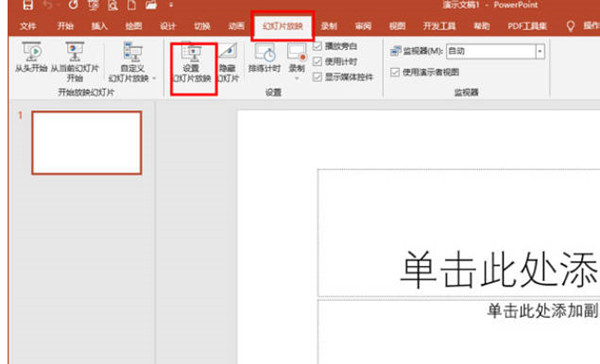This screenshot has width=600, height=364.
Task: Switch to the 动画 ribbon tab
Action: pos(236,26)
